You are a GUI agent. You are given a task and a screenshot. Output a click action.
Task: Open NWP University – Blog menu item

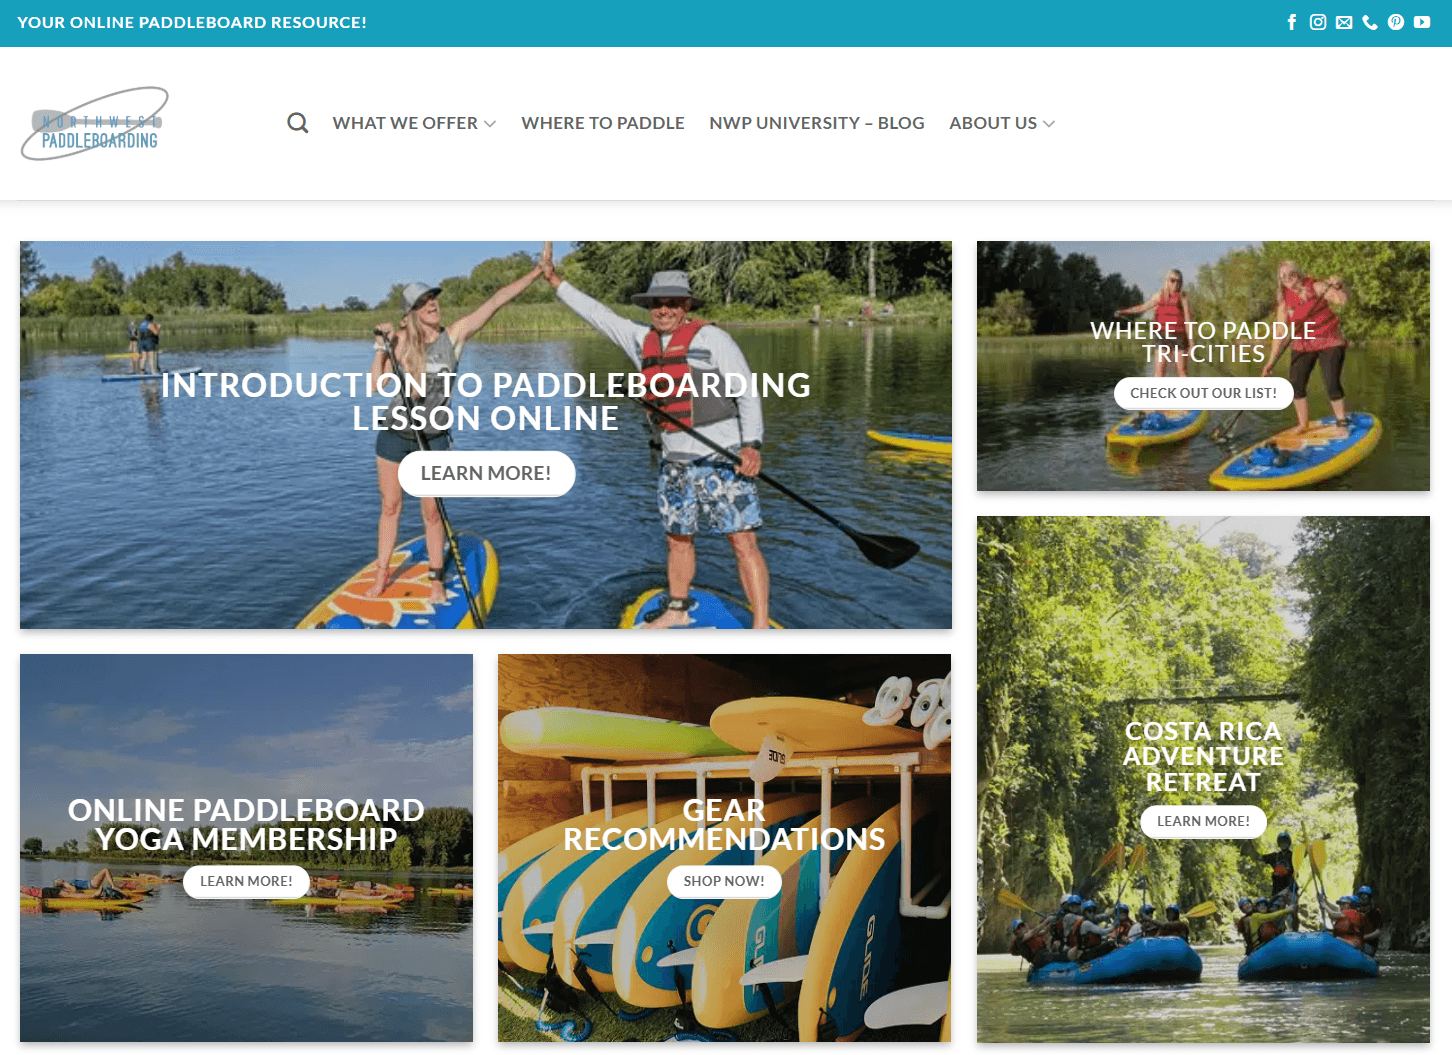817,123
